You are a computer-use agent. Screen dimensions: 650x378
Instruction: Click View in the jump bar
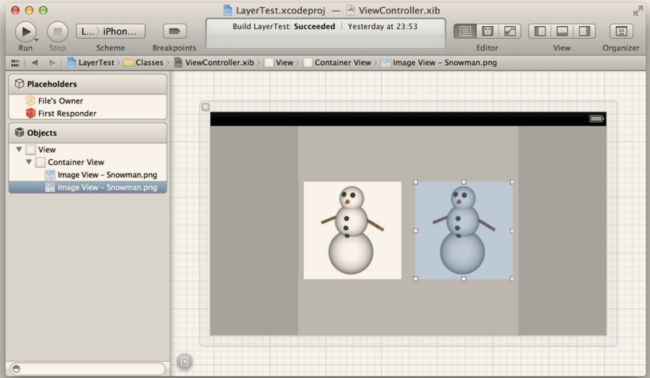pyautogui.click(x=279, y=63)
